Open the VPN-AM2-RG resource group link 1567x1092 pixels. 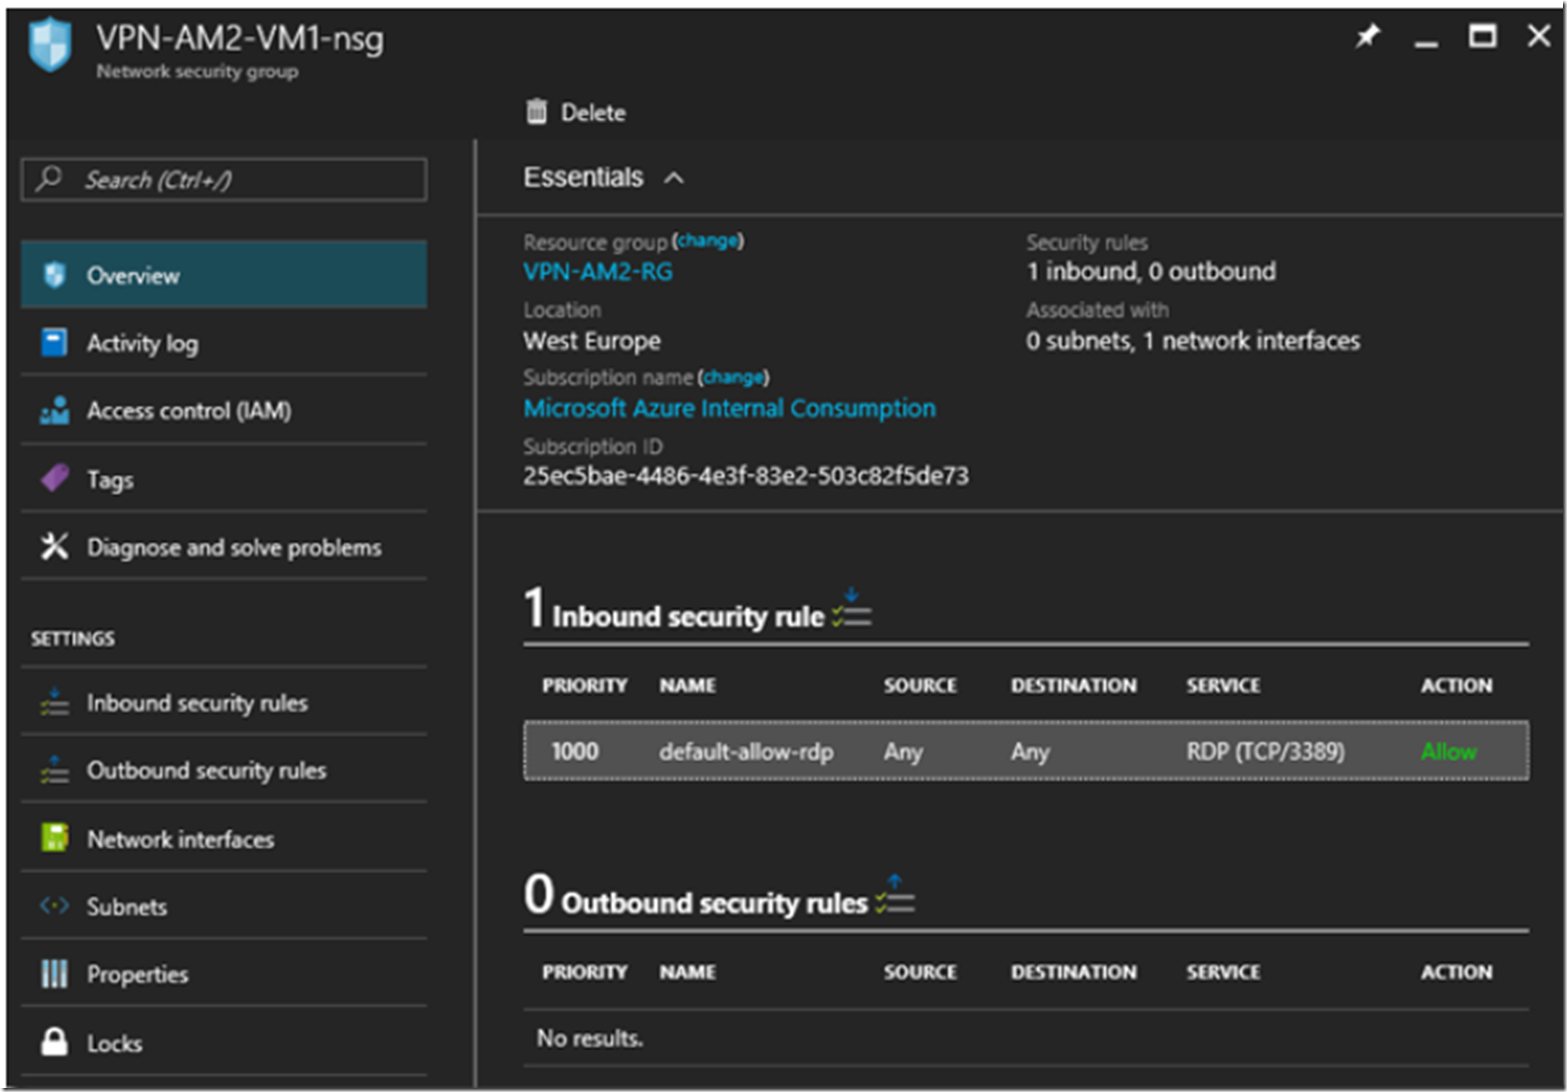[x=598, y=271]
